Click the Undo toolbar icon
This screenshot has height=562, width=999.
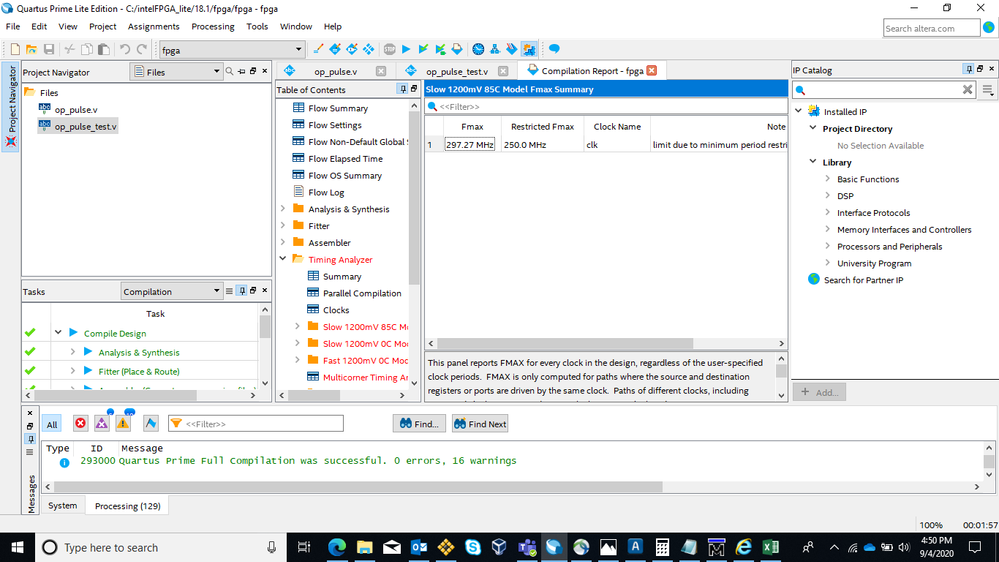[x=125, y=49]
